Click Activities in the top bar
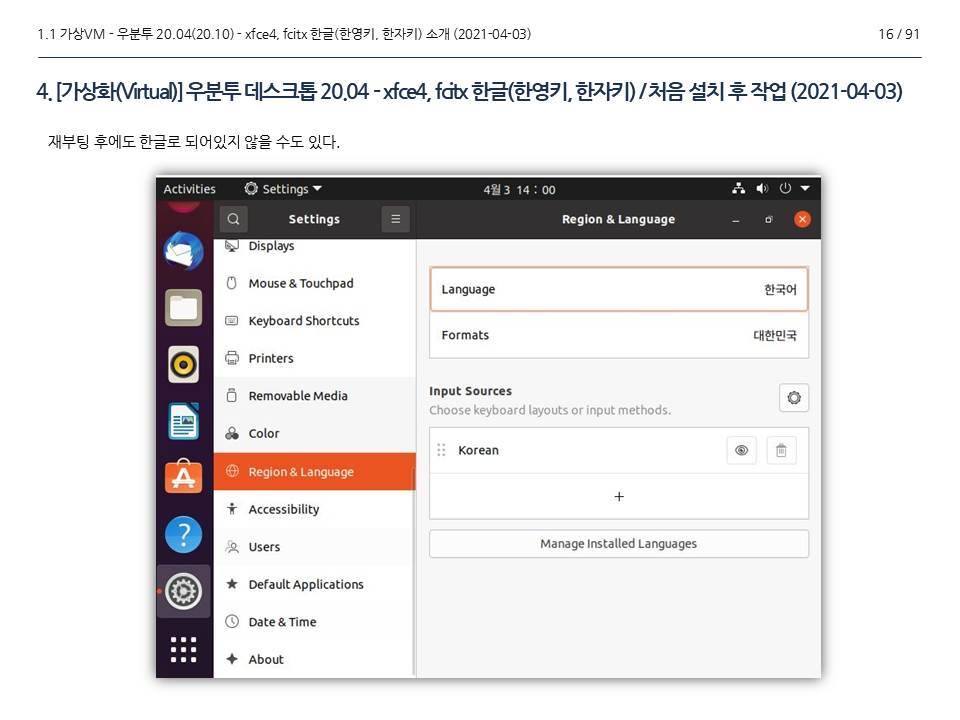Image resolution: width=960 pixels, height=720 pixels. [x=190, y=189]
